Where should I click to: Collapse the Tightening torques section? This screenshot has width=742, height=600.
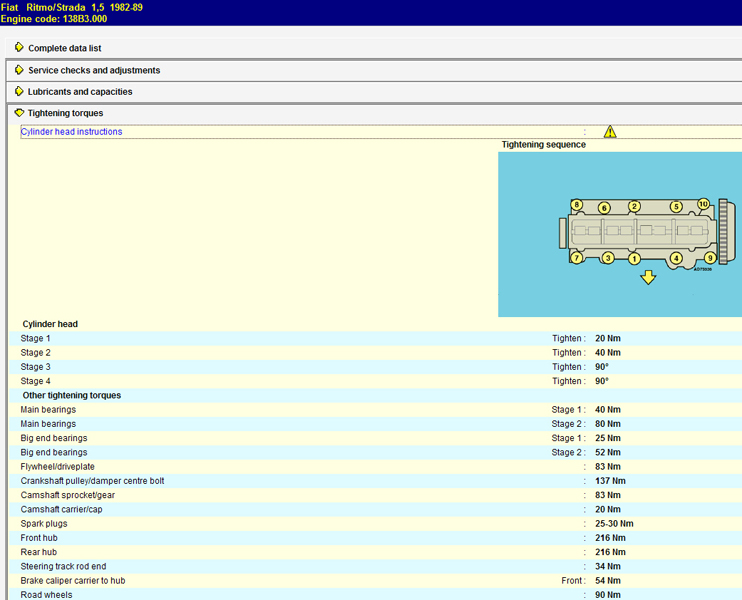tap(65, 114)
